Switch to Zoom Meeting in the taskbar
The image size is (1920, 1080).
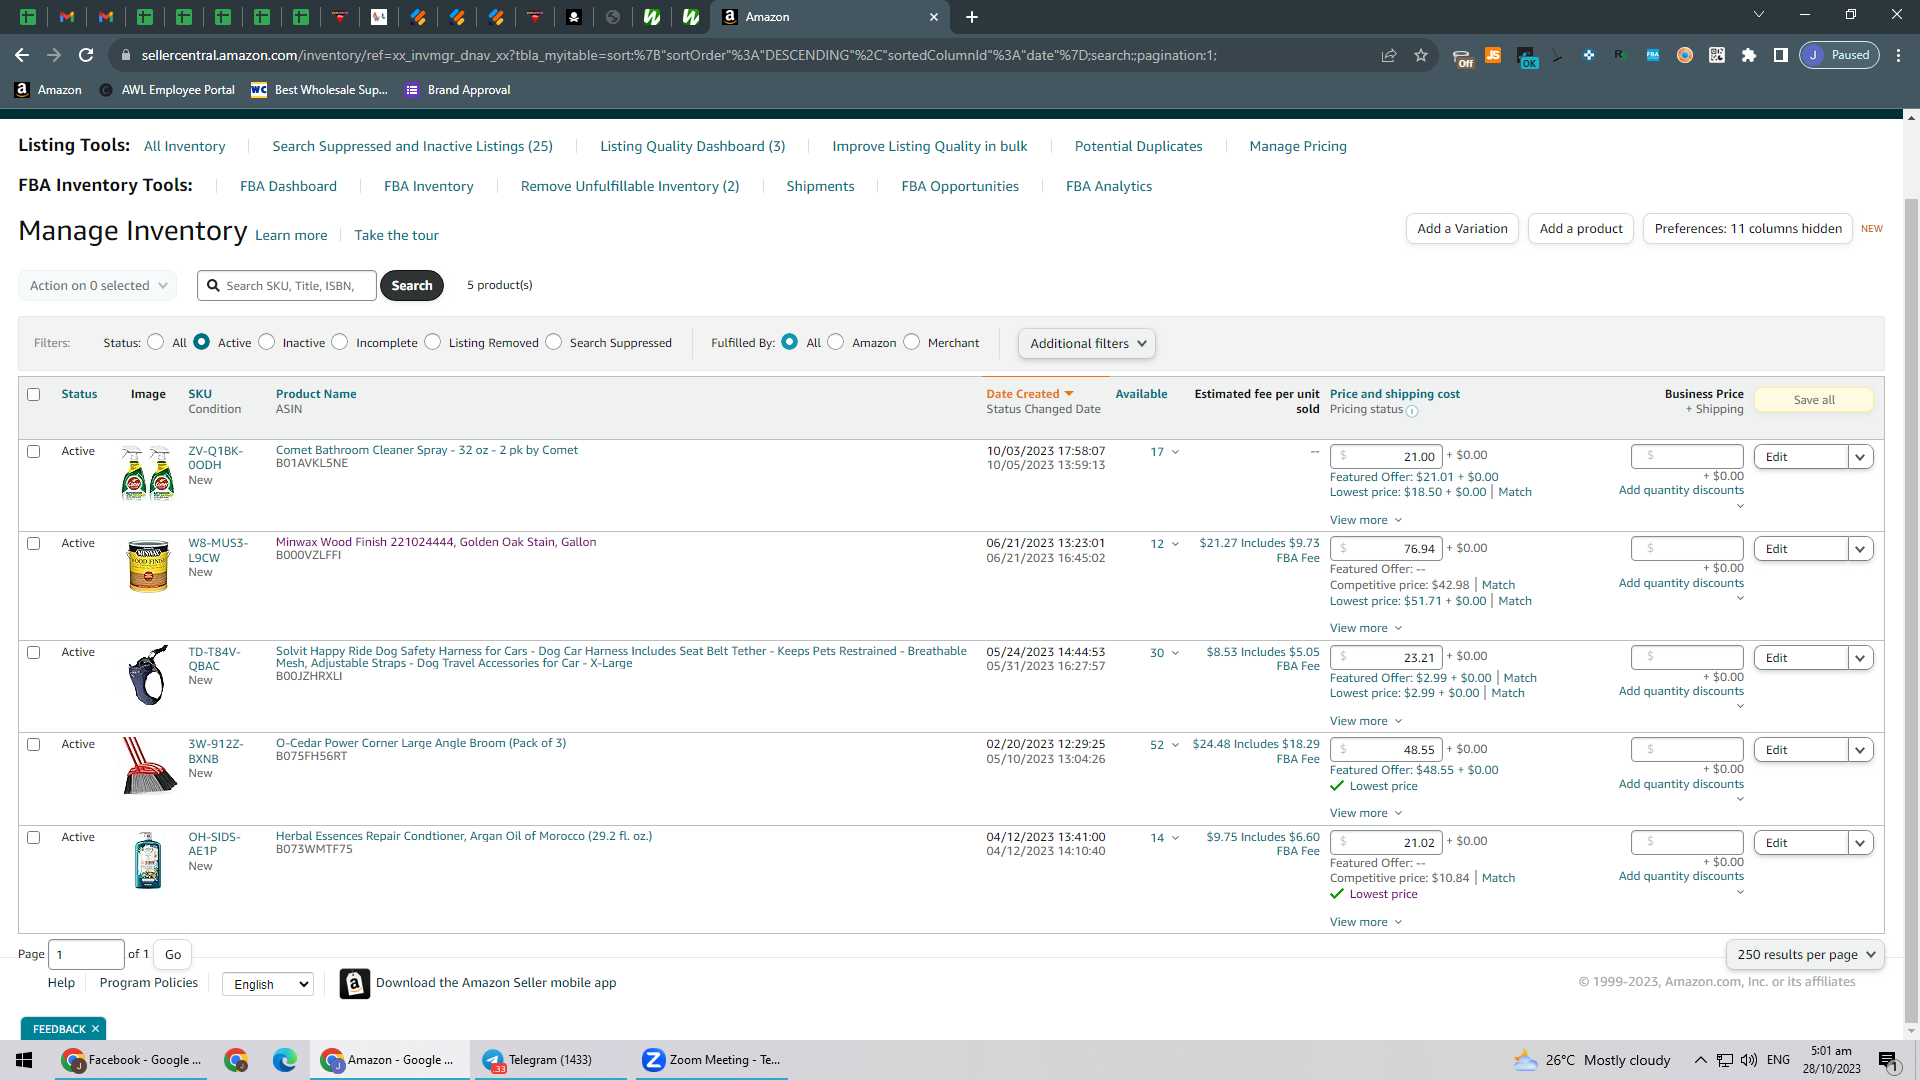[x=711, y=1060]
